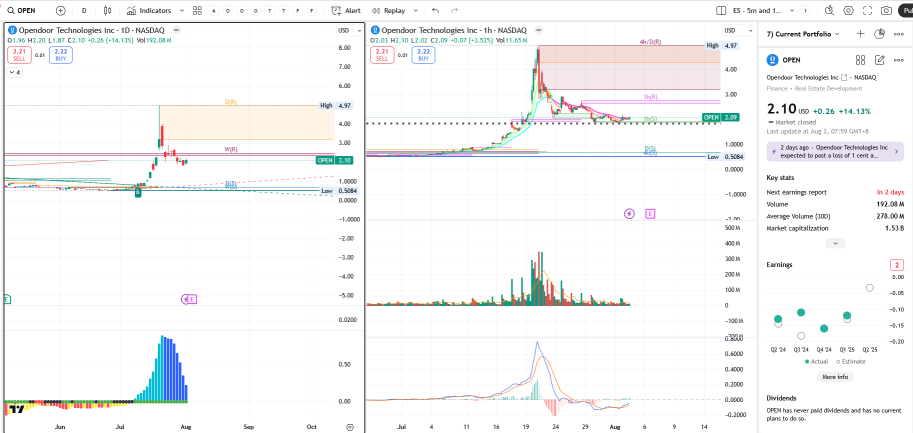The height and width of the screenshot is (433, 913).
Task: Click the lightning news marker on 1h chart
Action: point(629,214)
